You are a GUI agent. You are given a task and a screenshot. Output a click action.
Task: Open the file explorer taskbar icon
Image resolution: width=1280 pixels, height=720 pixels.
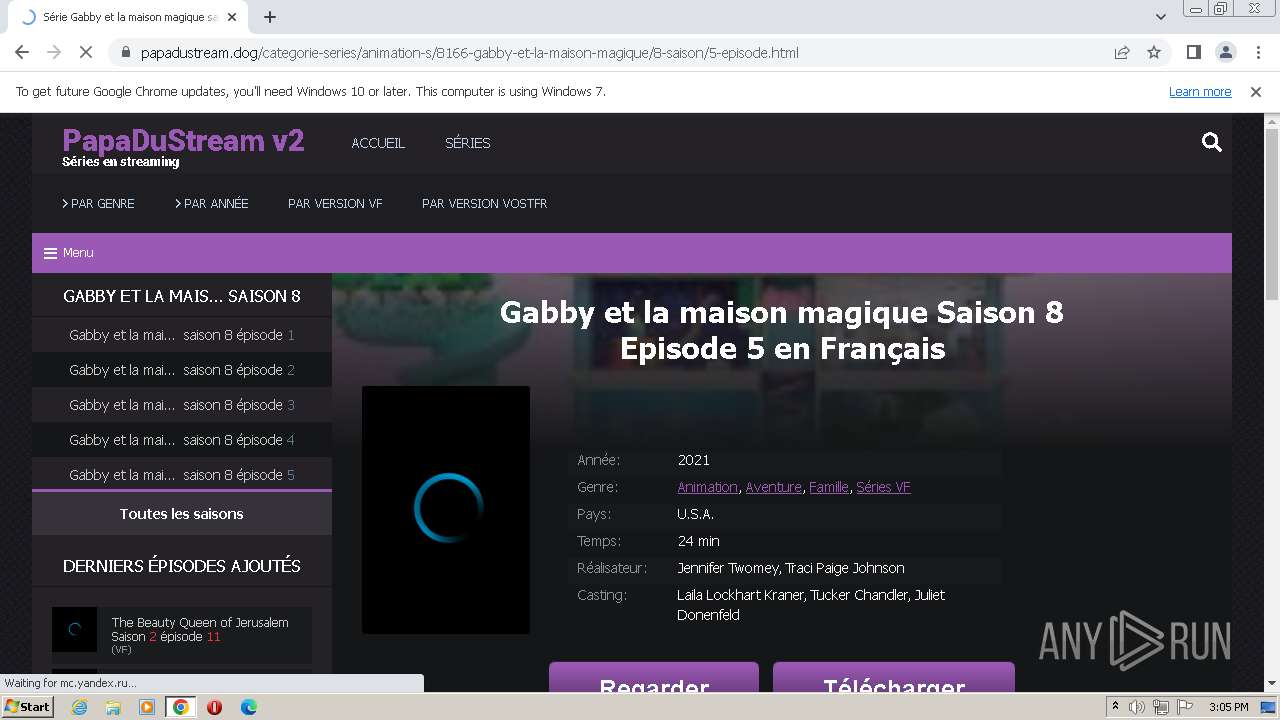(113, 707)
